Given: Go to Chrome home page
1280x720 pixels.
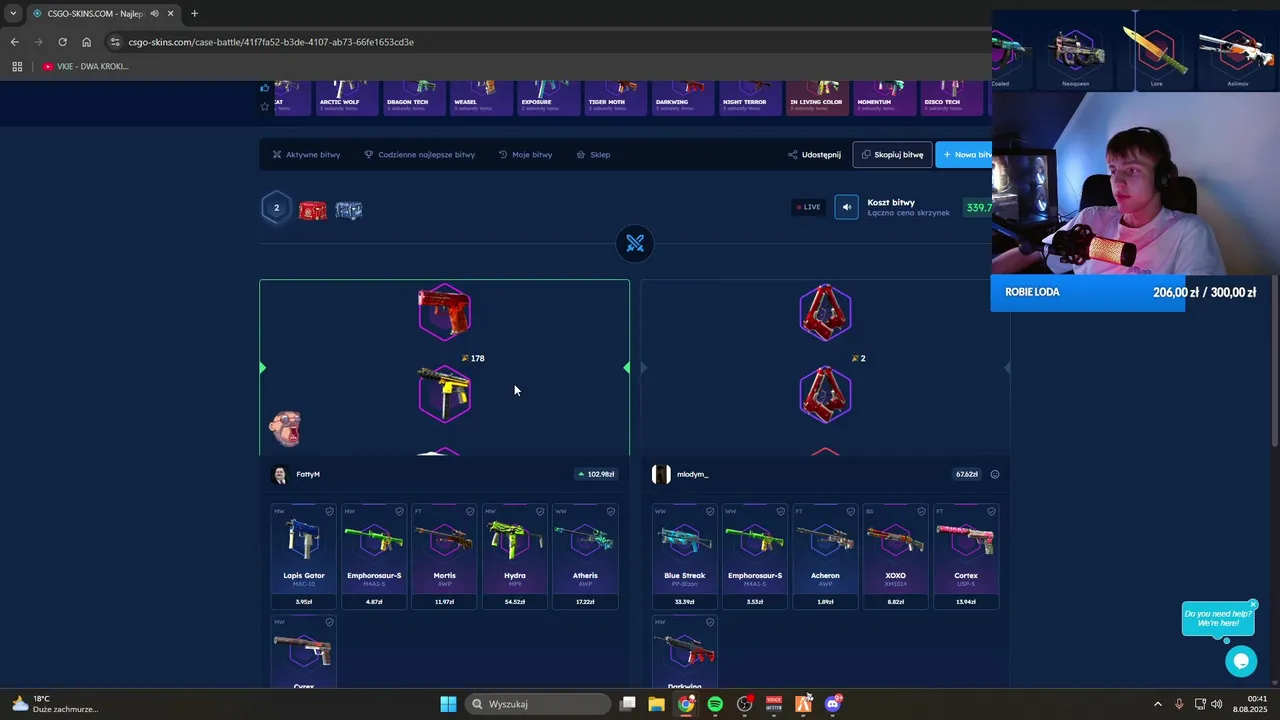Looking at the screenshot, I should click(86, 42).
